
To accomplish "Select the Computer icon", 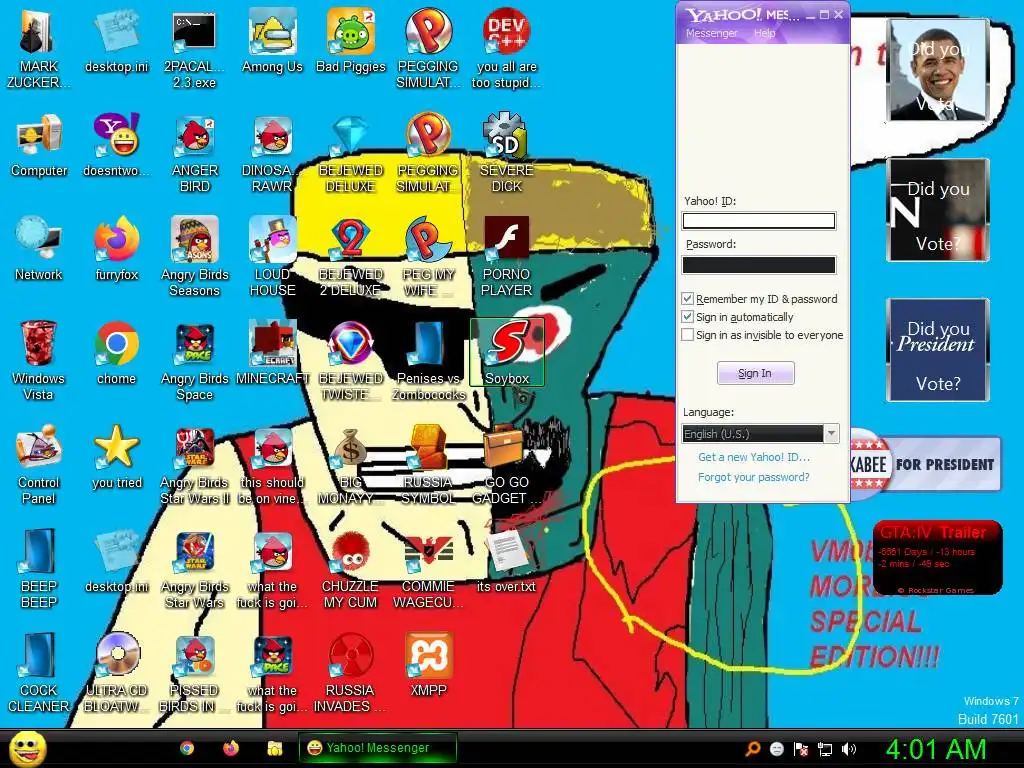I will coord(39,146).
